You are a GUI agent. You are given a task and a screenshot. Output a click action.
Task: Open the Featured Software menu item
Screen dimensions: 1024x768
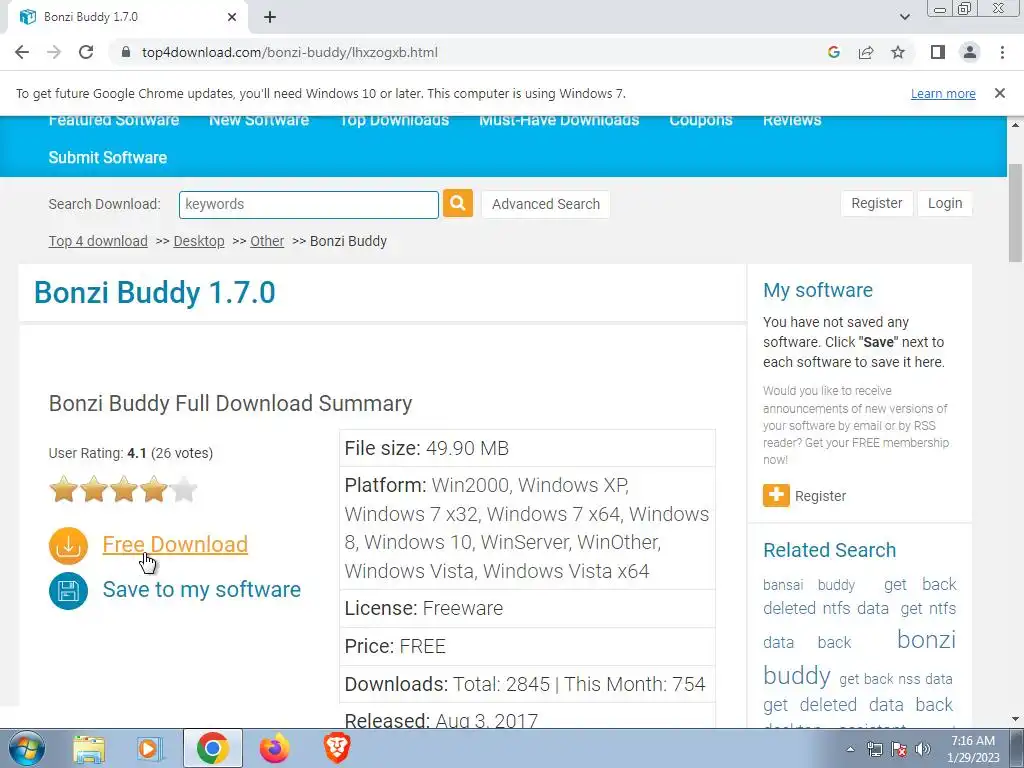click(114, 121)
